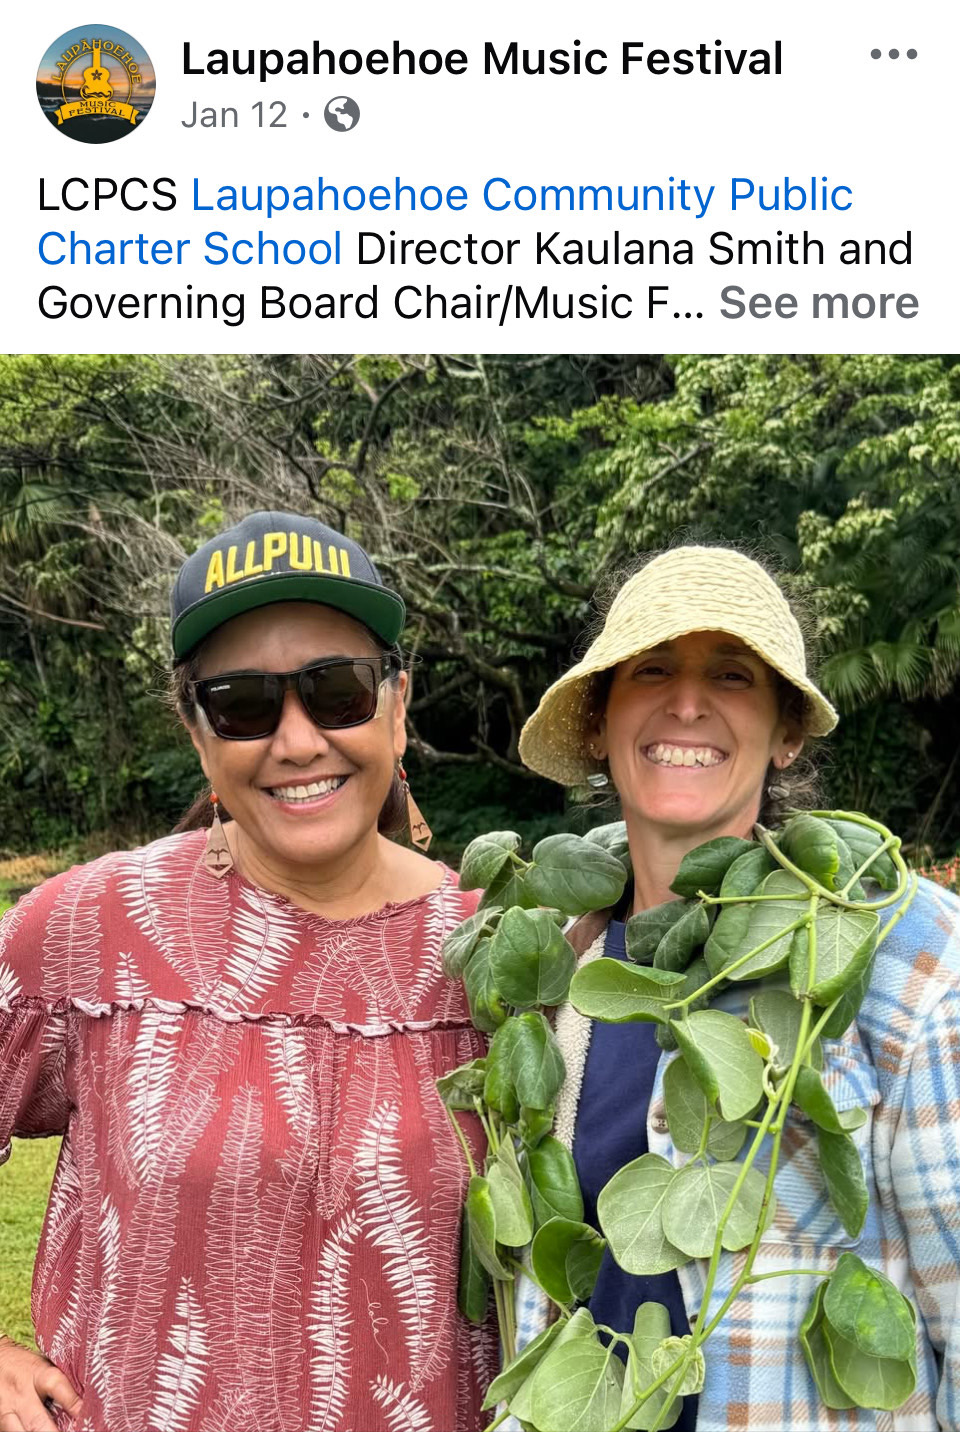Tap the Charter School link text
This screenshot has height=1432, width=960.
[190, 249]
